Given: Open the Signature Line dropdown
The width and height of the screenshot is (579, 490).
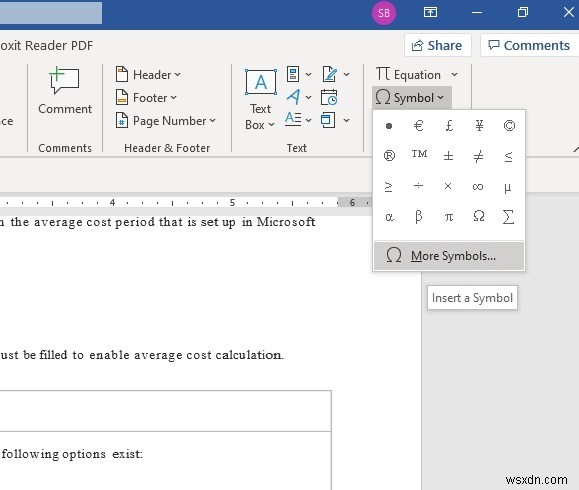Looking at the screenshot, I should pyautogui.click(x=335, y=74).
